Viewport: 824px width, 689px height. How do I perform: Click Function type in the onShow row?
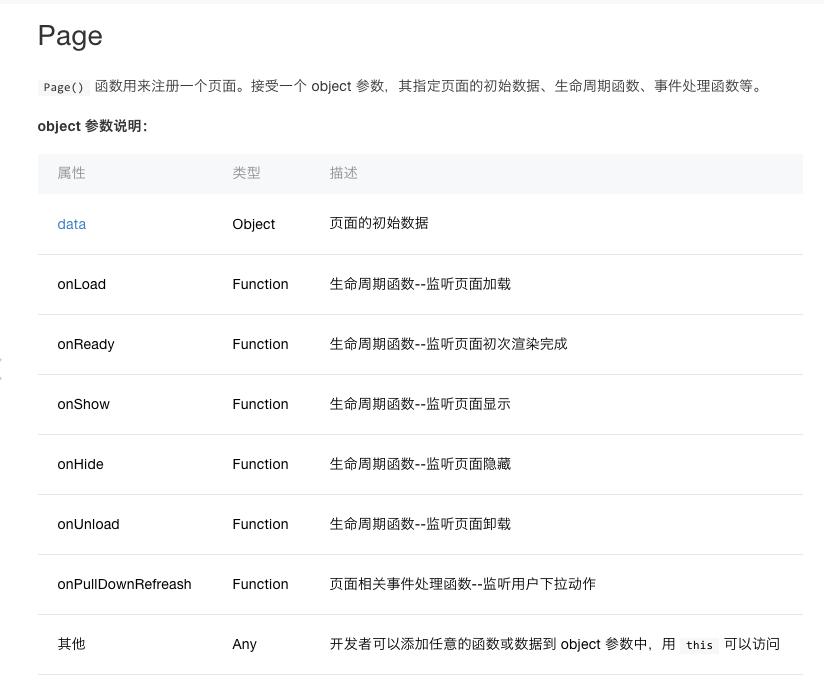coord(260,404)
